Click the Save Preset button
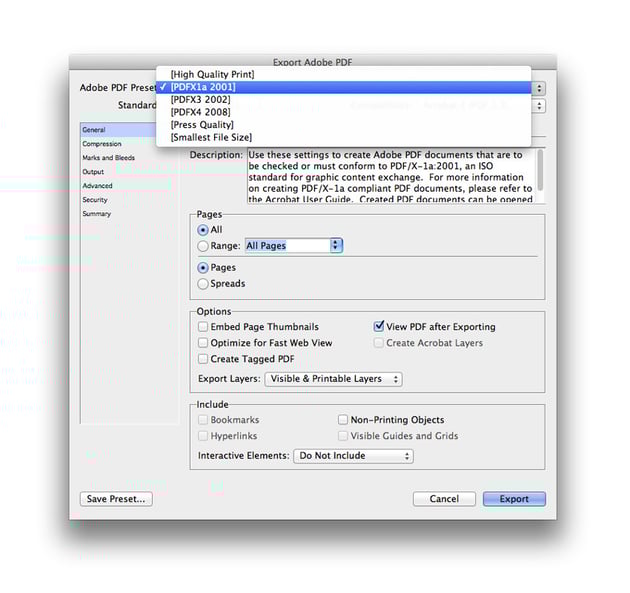The image size is (630, 593). (x=116, y=499)
